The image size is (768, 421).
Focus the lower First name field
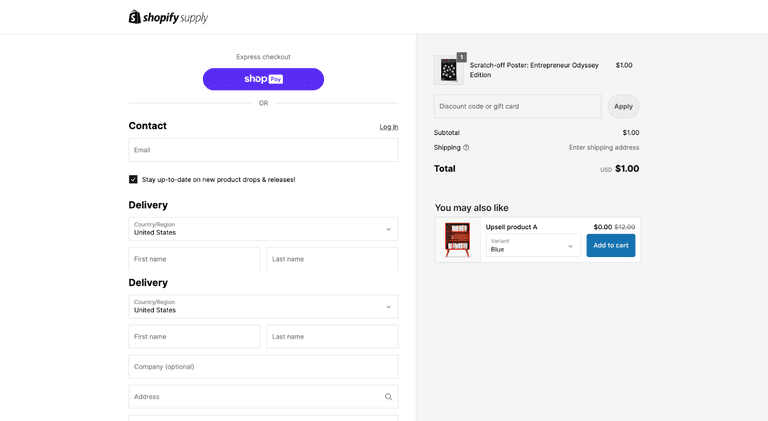(x=194, y=337)
